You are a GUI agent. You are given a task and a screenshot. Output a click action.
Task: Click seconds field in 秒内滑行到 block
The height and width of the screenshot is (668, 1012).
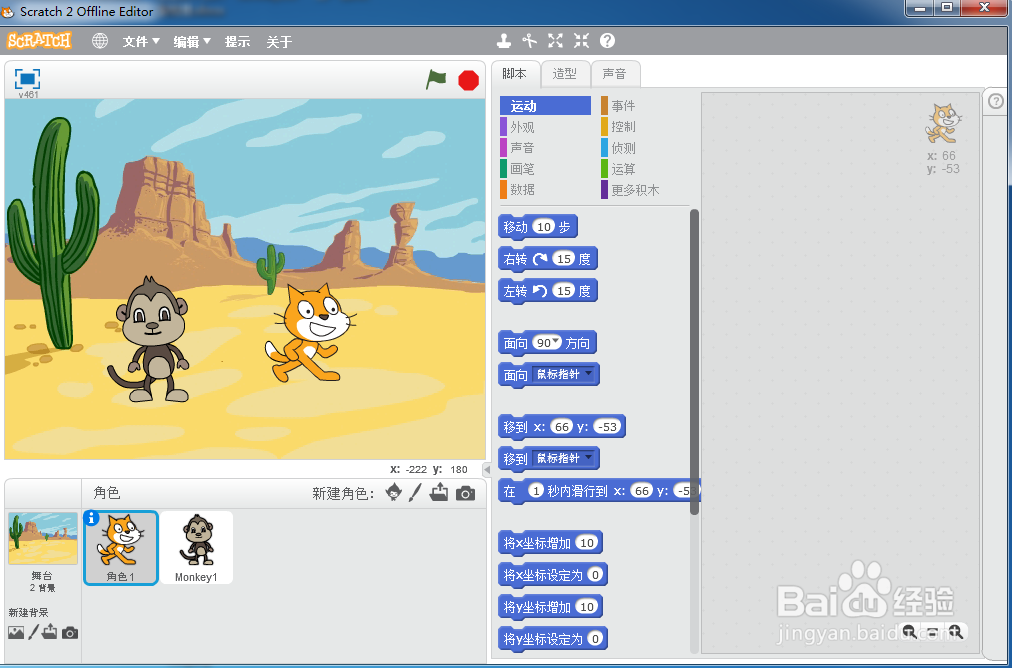coord(536,491)
